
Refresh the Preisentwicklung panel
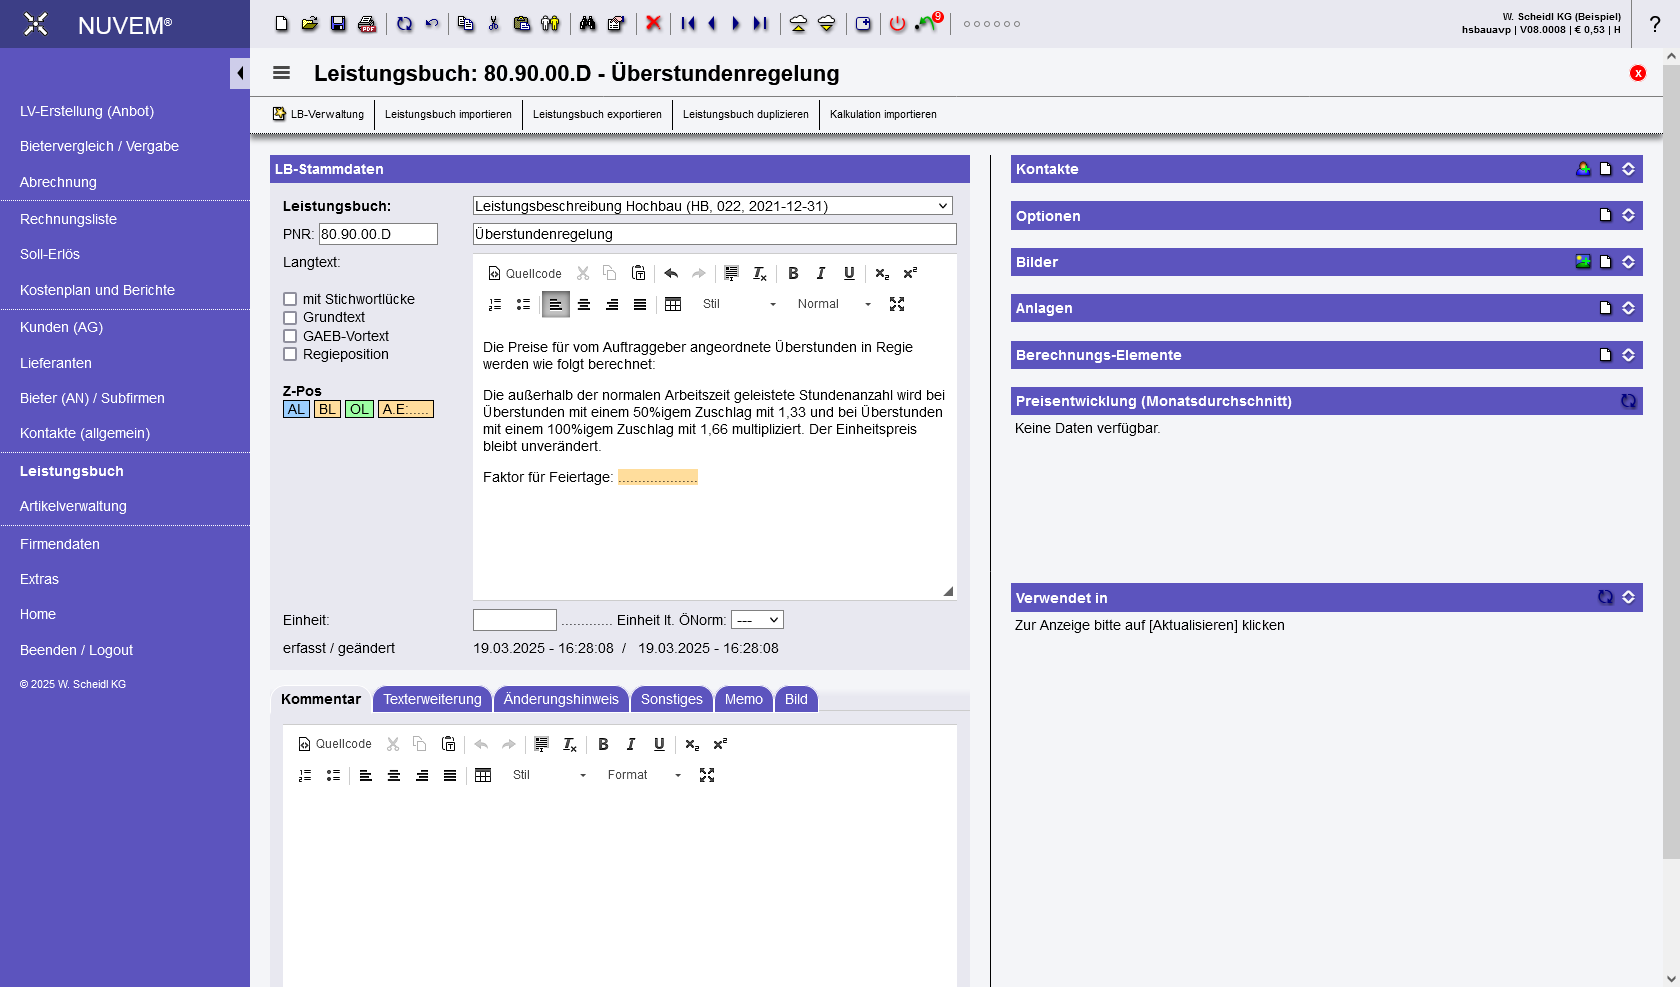tap(1629, 401)
